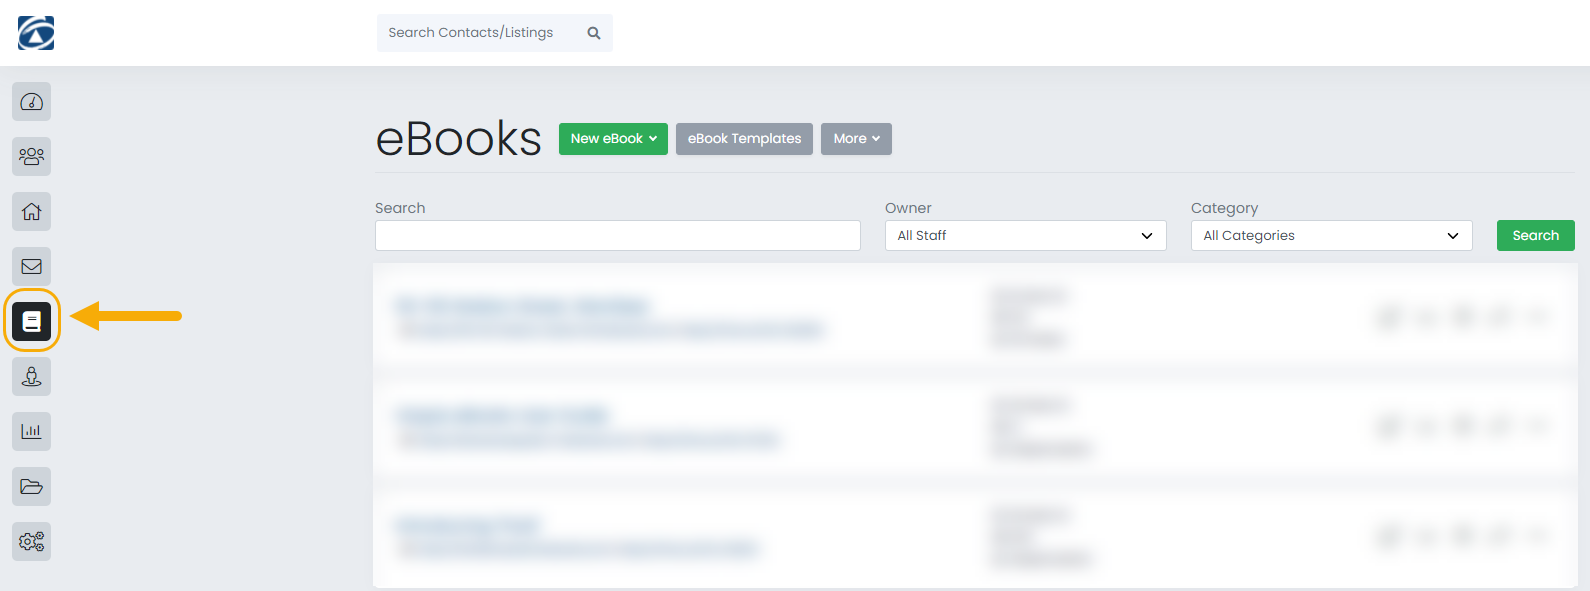Open the dashboard speedometer icon in sidebar
The image size is (1590, 591).
[x=32, y=102]
